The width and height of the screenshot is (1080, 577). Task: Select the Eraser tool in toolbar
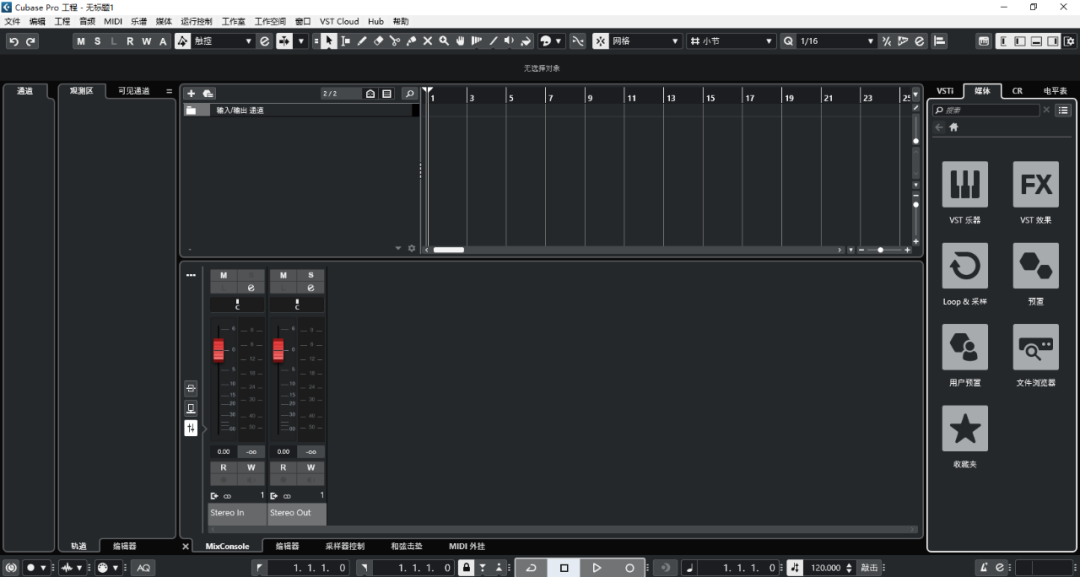(x=379, y=41)
